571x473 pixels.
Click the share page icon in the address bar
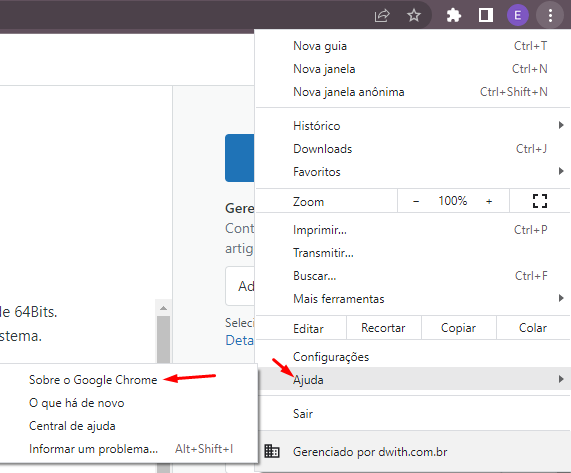(382, 15)
